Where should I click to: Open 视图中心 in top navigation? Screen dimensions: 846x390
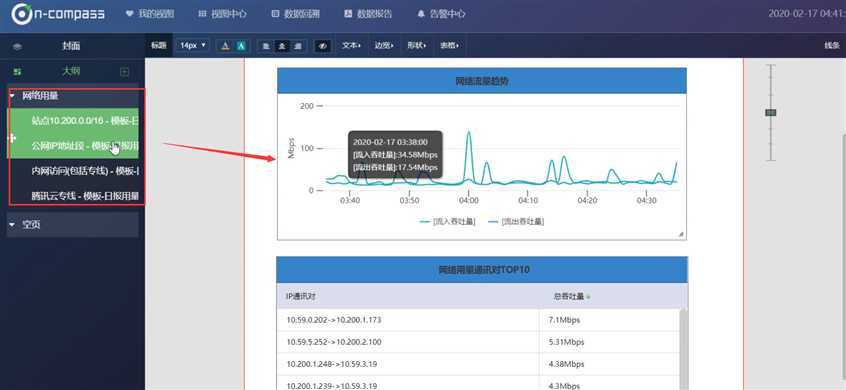click(222, 14)
